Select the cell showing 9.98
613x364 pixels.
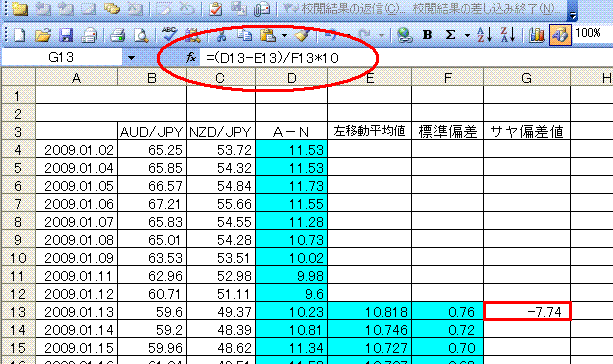tap(292, 276)
